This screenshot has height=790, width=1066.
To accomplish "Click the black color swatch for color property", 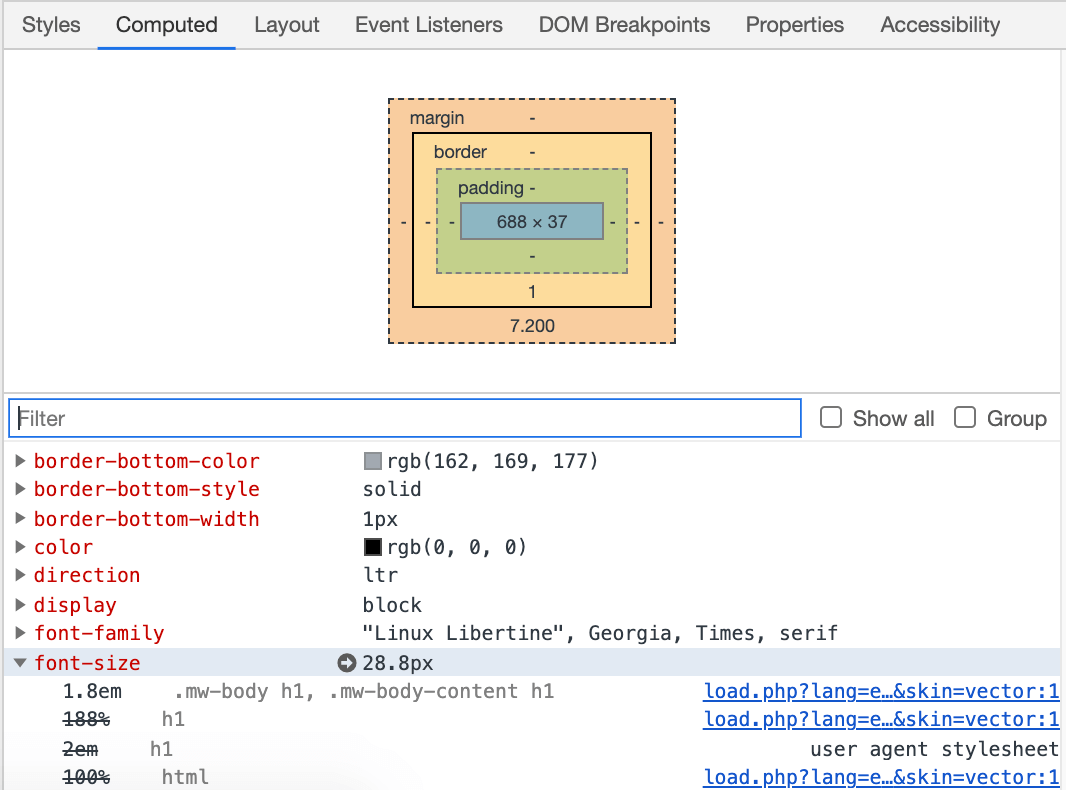I will (x=373, y=547).
